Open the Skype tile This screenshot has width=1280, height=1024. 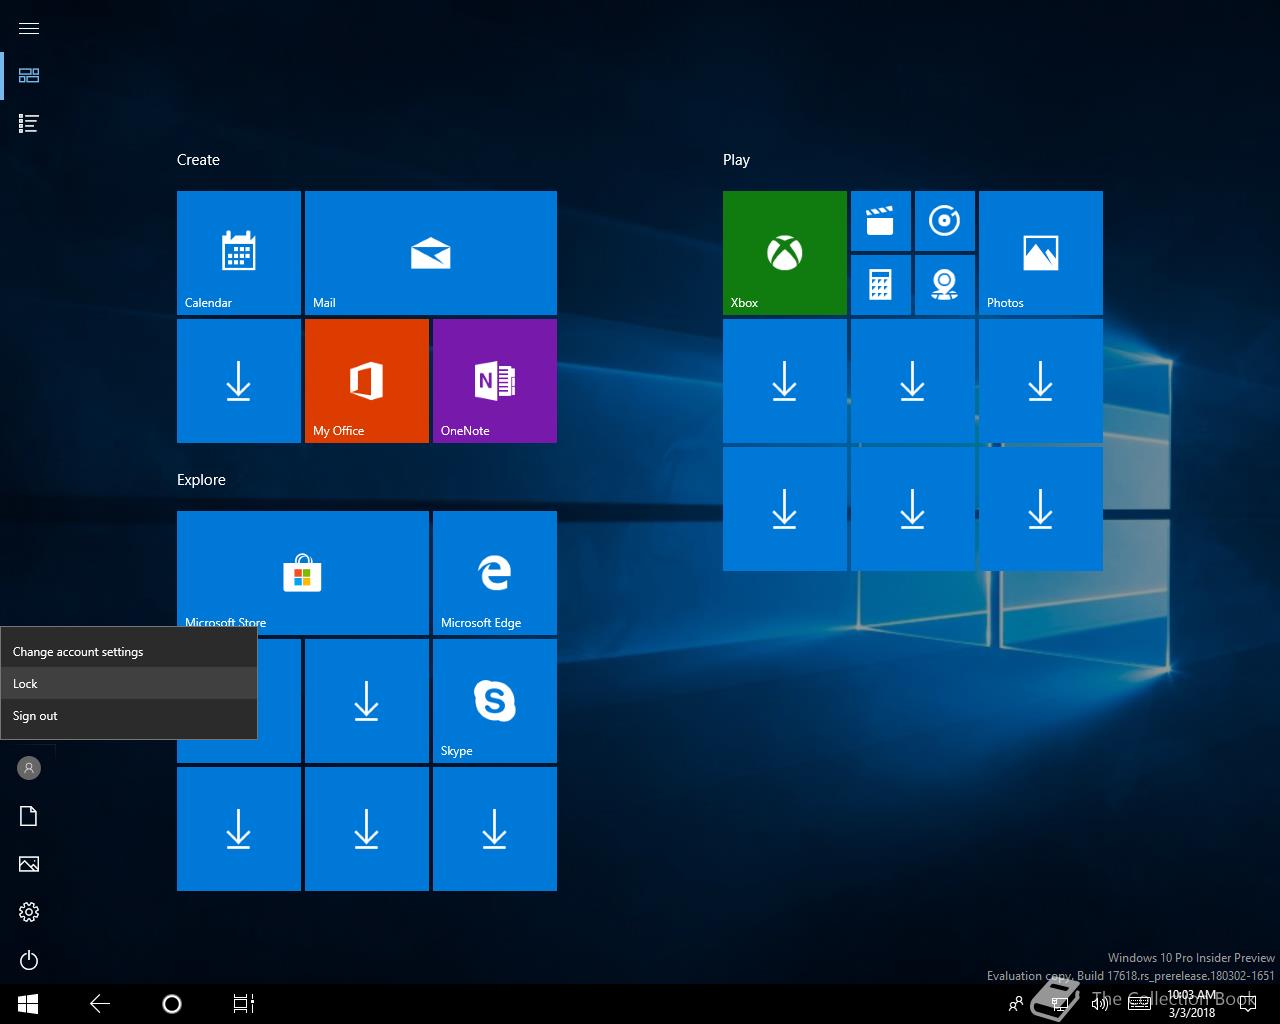(495, 701)
